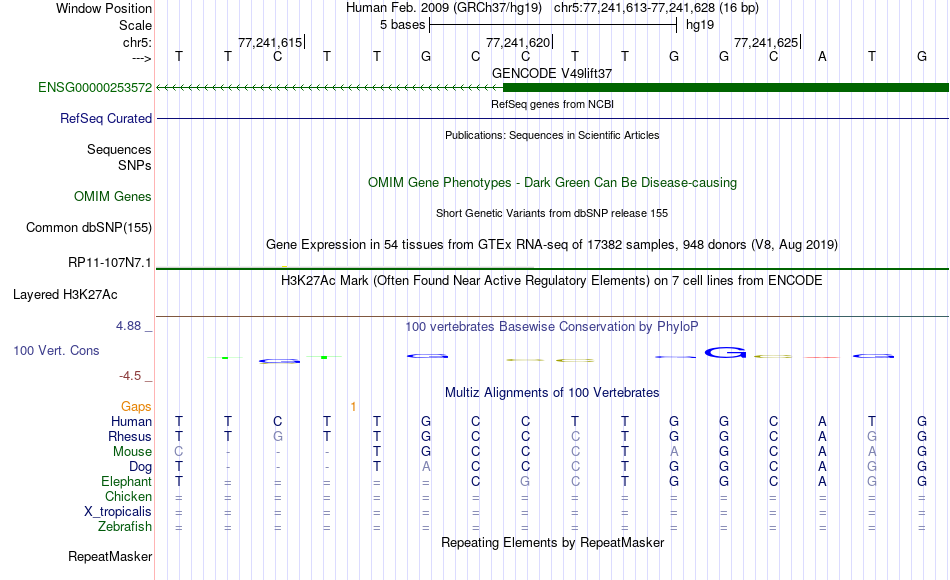950x580 pixels.
Task: Click the RefSeq Curated blue track line
Action: point(553,118)
